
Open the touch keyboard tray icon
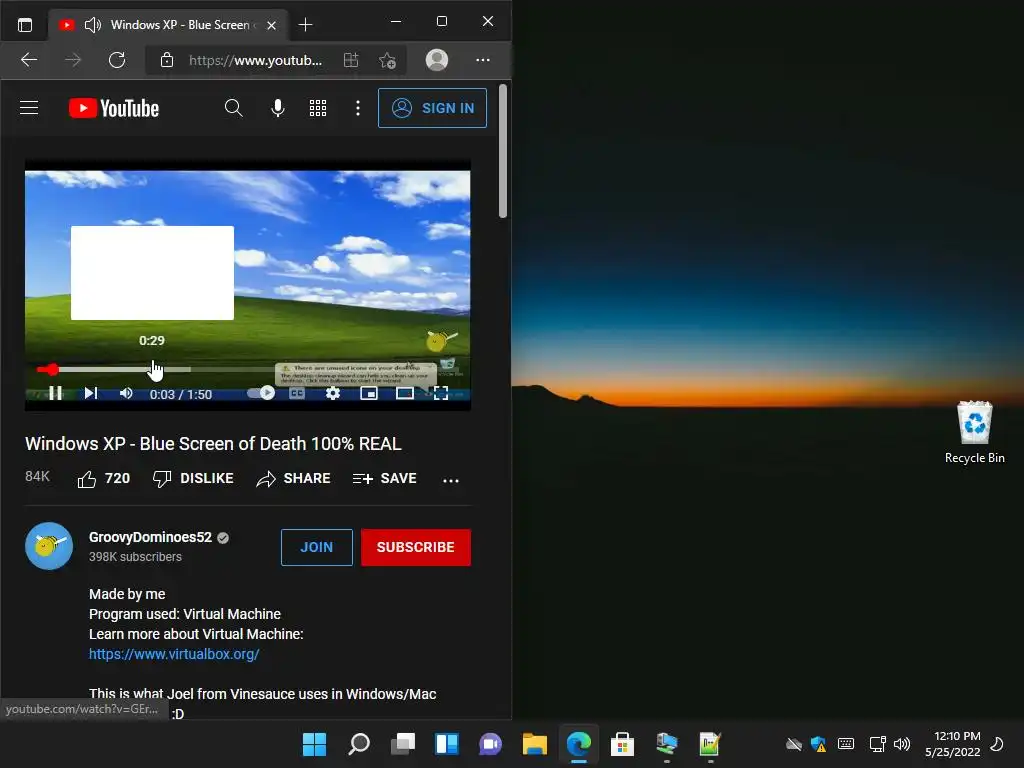(846, 744)
